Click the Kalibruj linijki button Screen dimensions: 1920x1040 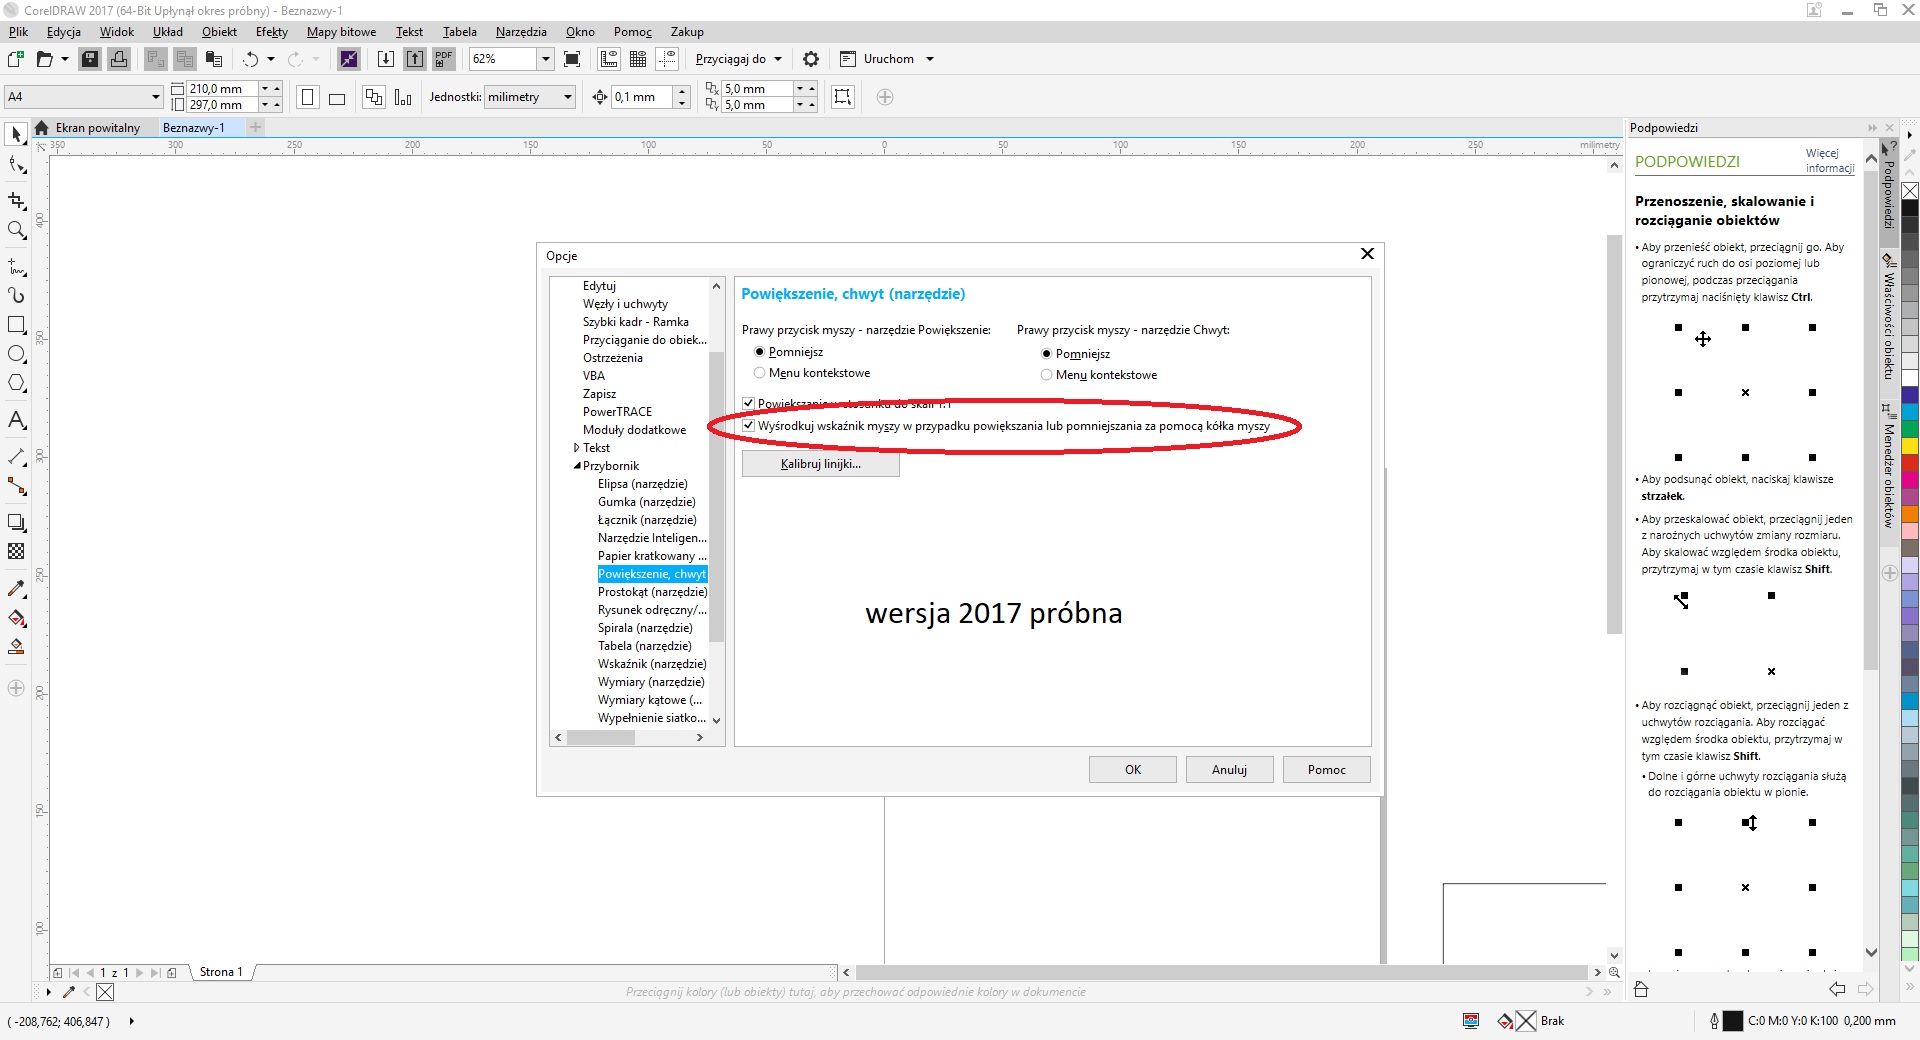click(820, 464)
